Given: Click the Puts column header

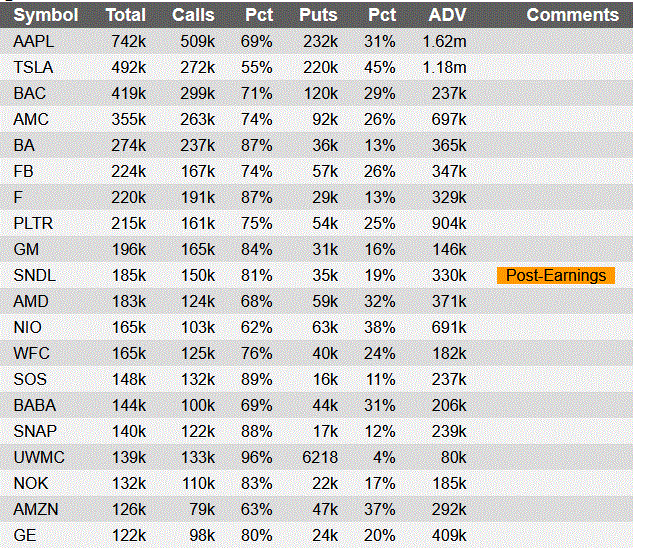Looking at the screenshot, I should click(318, 15).
